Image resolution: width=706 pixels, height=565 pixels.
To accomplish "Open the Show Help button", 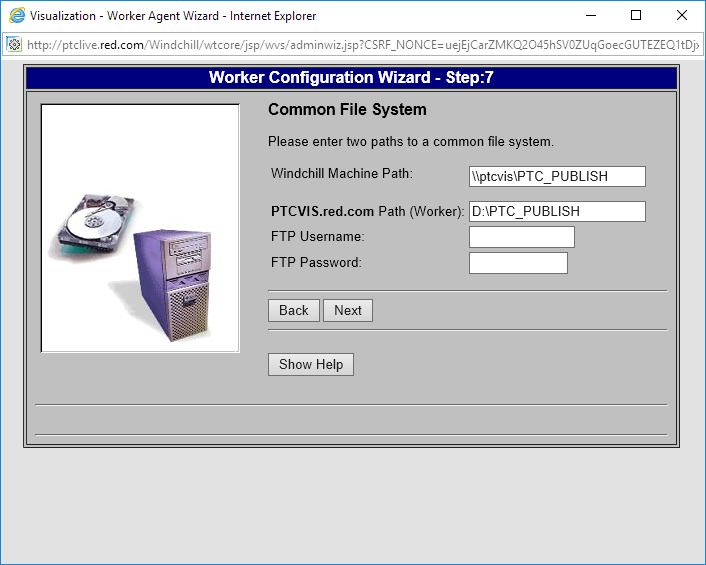I will (x=311, y=364).
